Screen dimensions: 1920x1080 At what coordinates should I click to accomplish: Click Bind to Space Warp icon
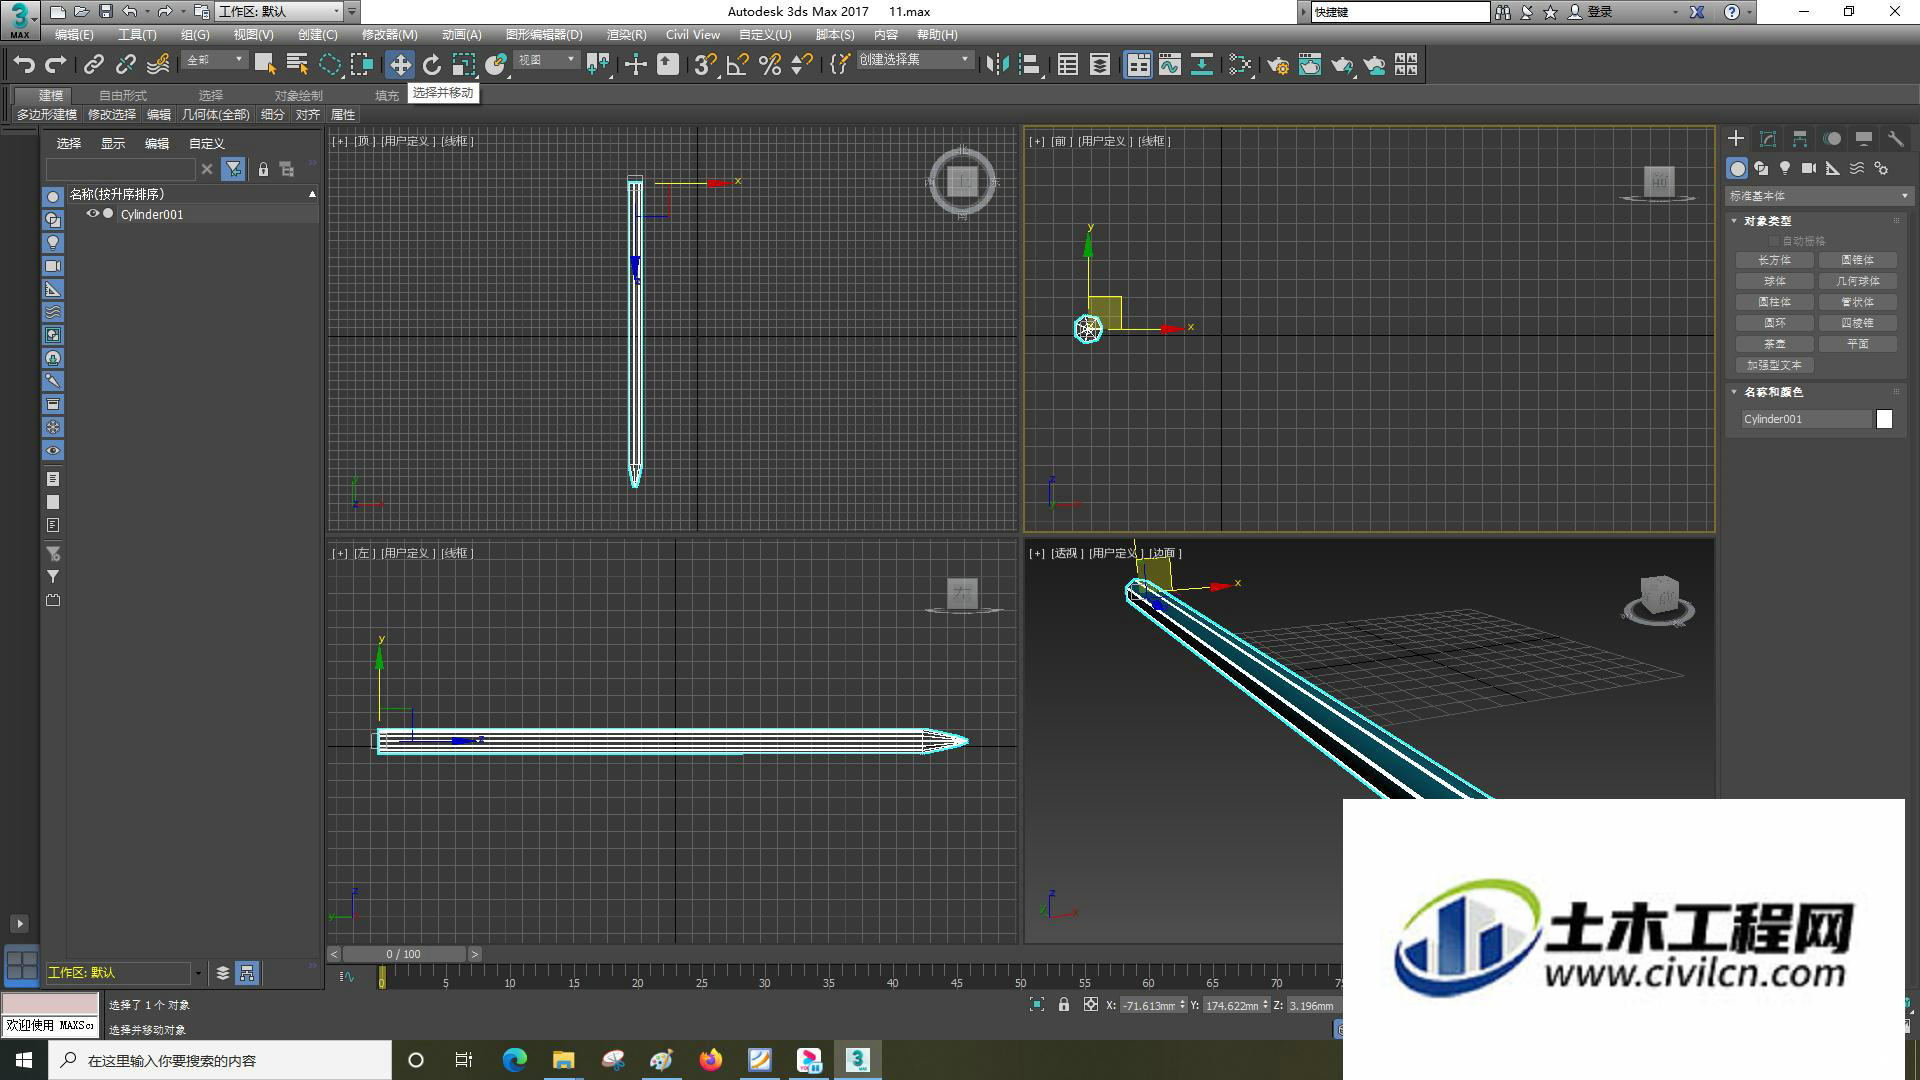click(x=158, y=65)
